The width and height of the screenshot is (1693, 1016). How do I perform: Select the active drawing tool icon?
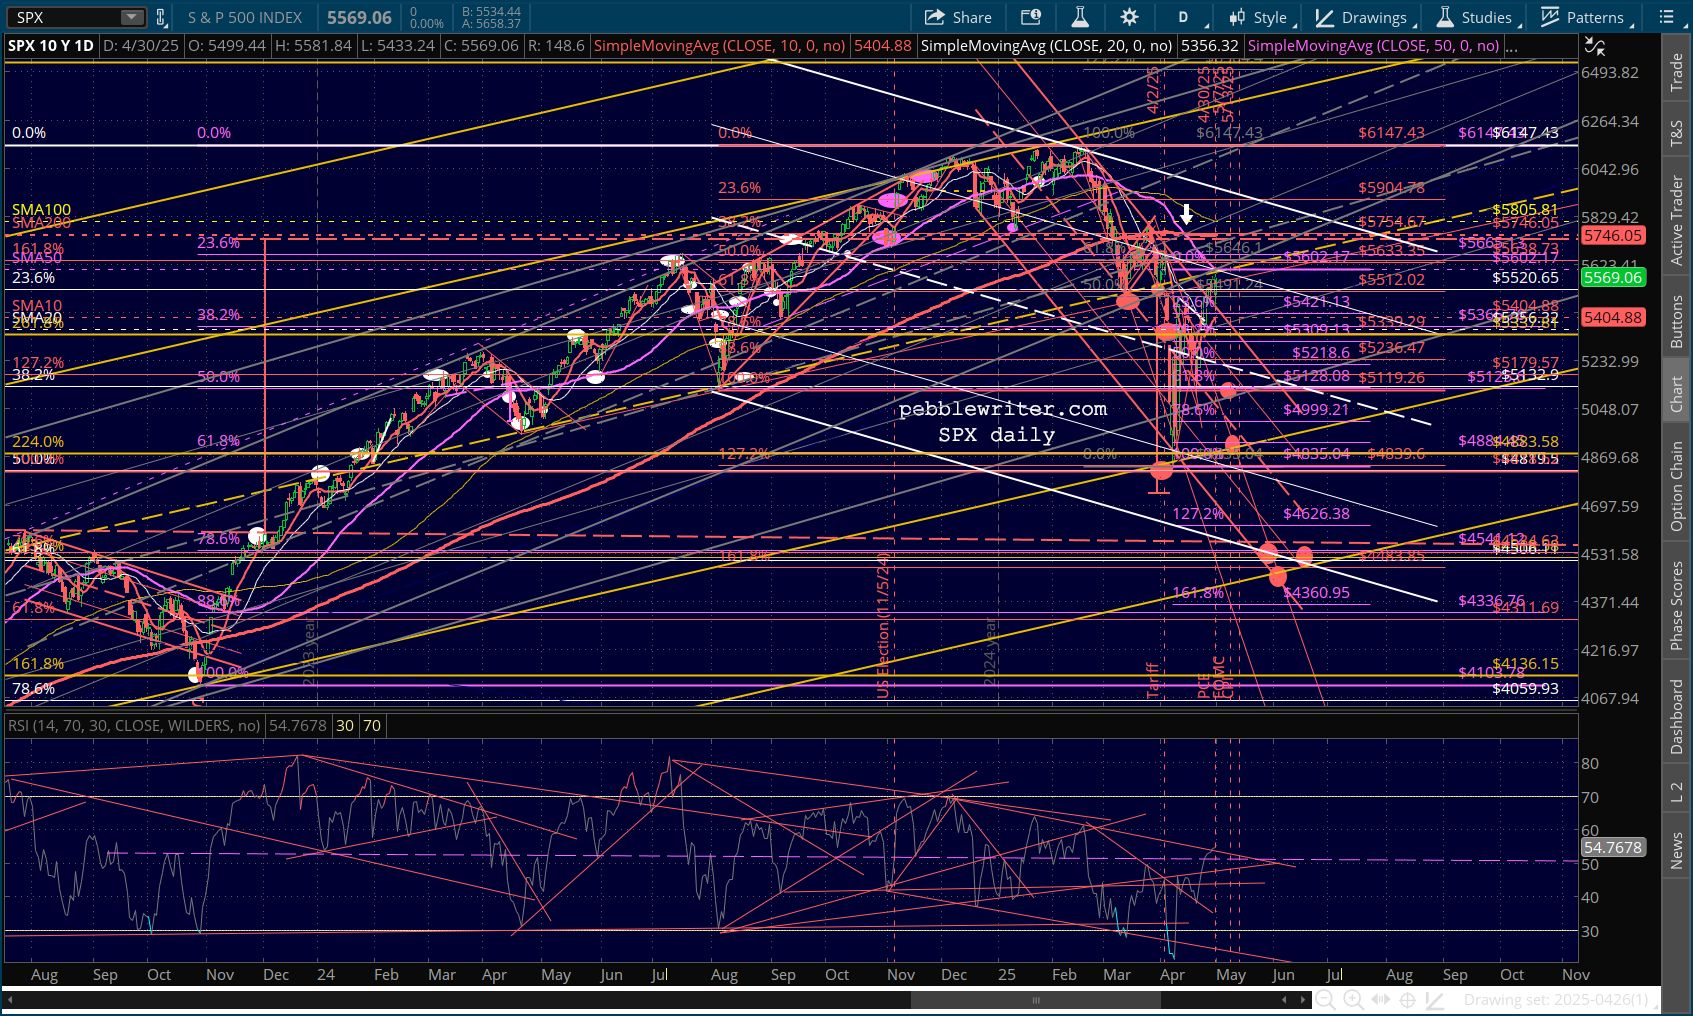[x=1435, y=1000]
